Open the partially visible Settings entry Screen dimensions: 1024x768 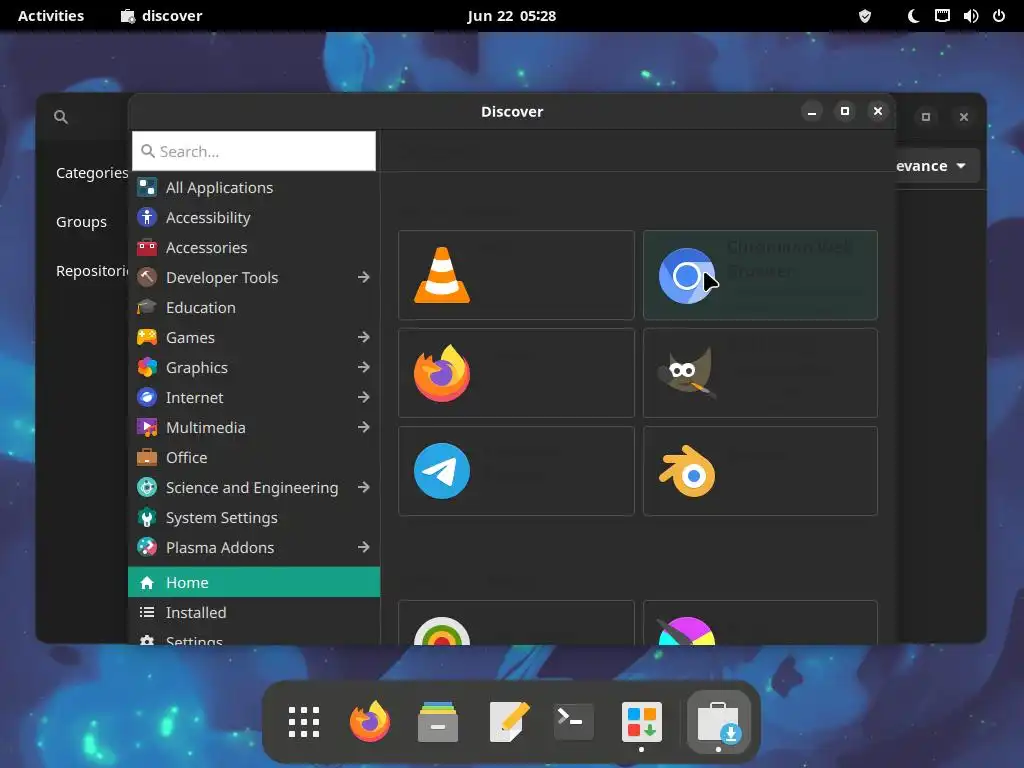click(254, 639)
